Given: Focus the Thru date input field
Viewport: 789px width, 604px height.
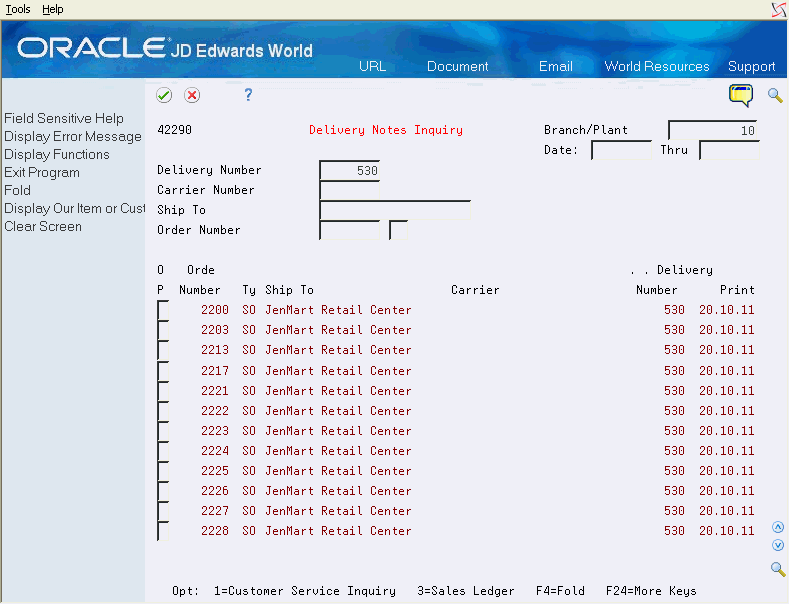Looking at the screenshot, I should point(729,150).
